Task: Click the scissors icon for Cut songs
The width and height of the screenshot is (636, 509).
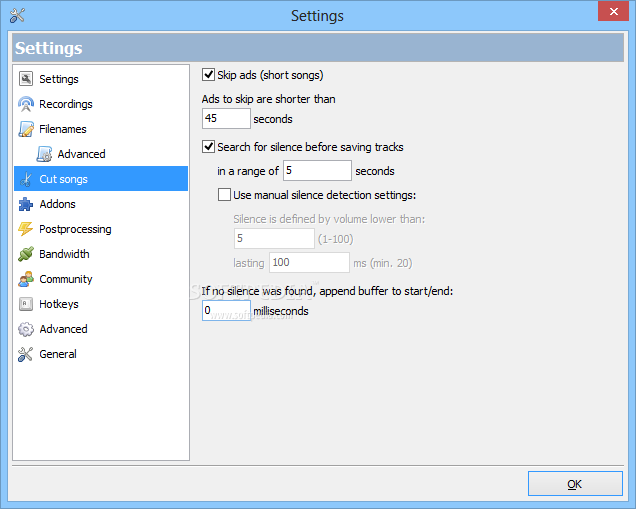Action: (26, 179)
